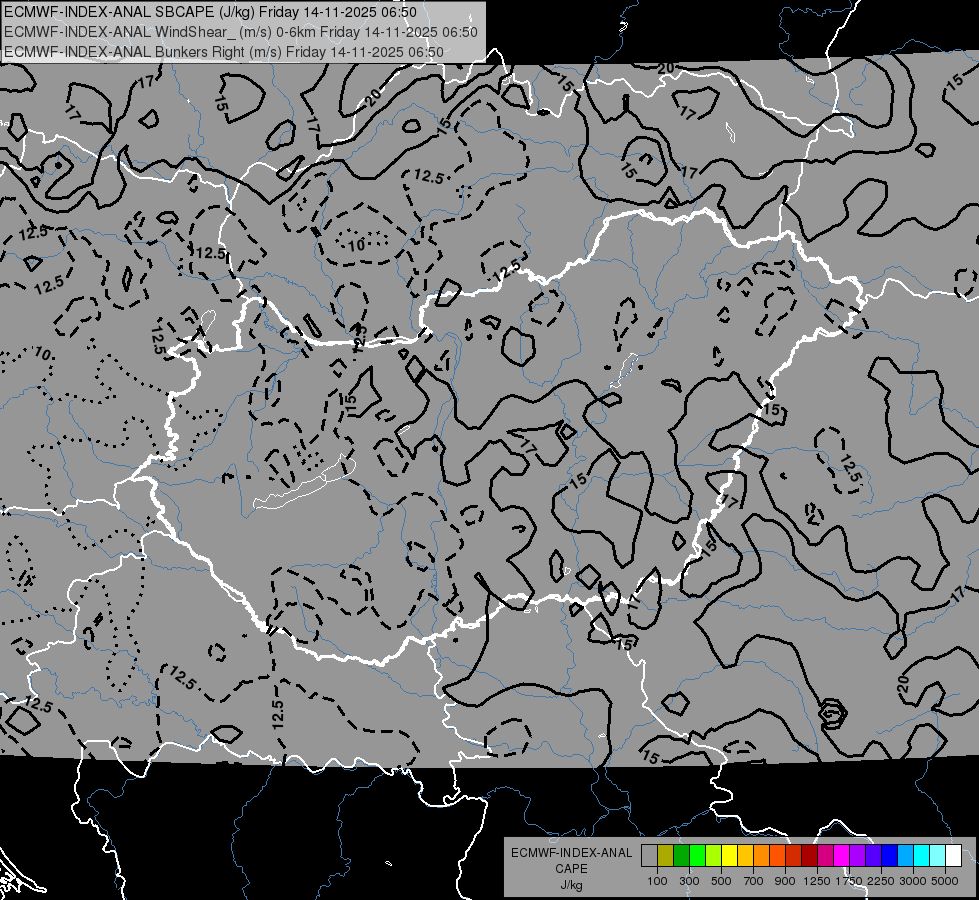Image resolution: width=979 pixels, height=900 pixels.
Task: Click the legend value 300
Action: (x=689, y=881)
